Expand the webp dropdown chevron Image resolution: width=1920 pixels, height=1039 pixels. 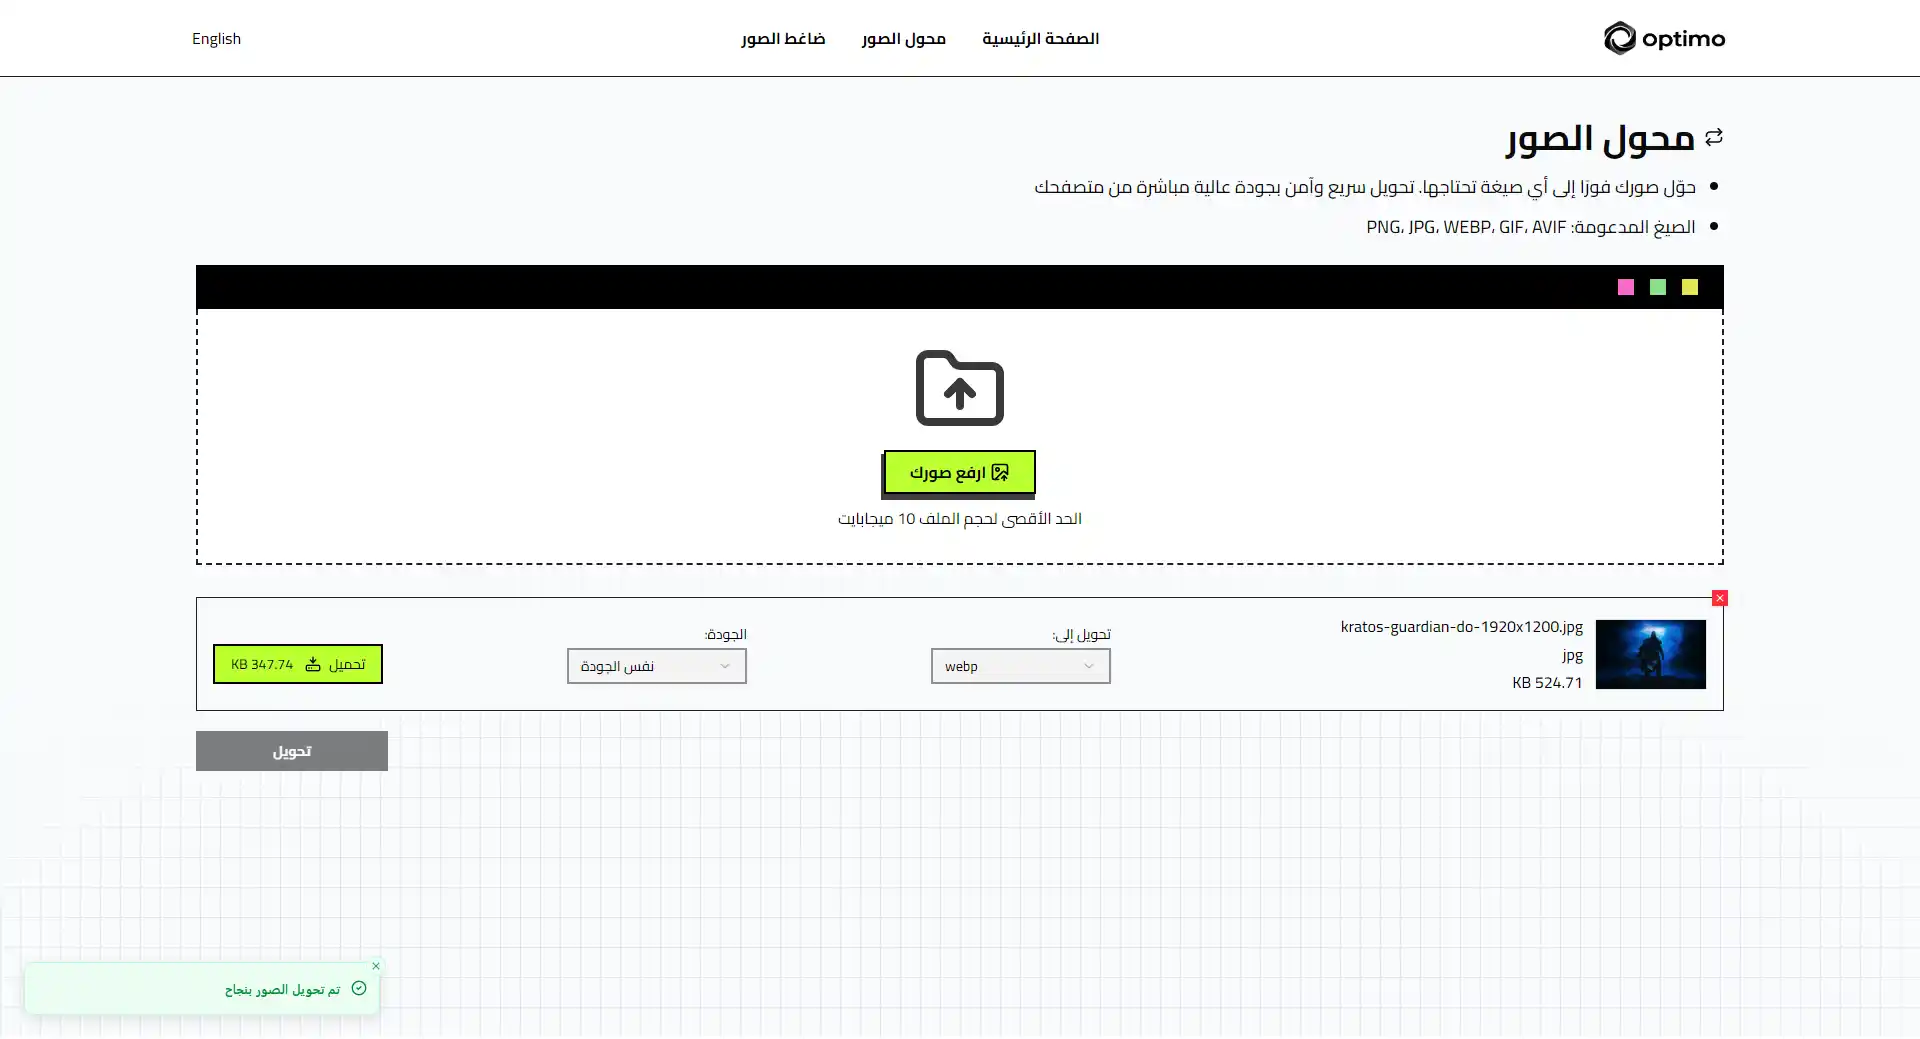(1089, 666)
